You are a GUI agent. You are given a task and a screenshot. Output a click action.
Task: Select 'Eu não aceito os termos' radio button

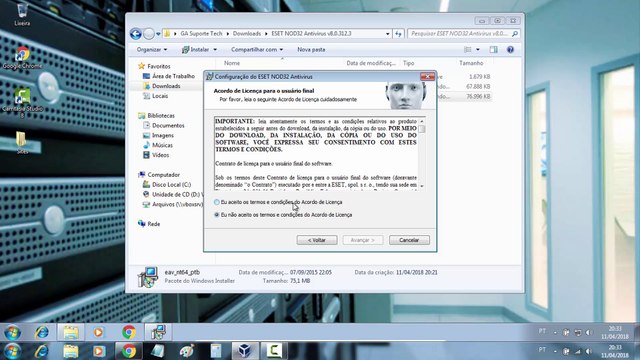tap(217, 215)
